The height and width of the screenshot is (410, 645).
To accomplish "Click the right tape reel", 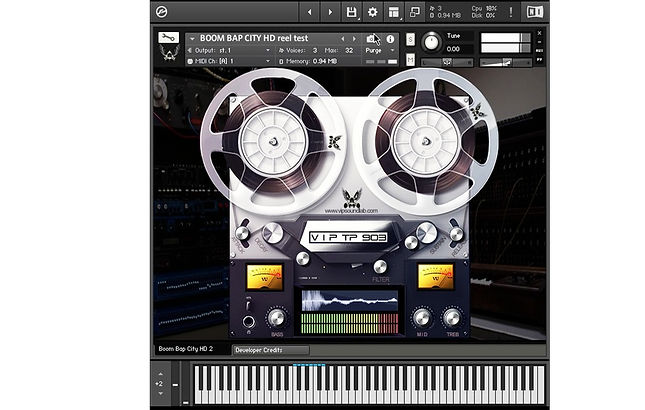I will click(426, 141).
